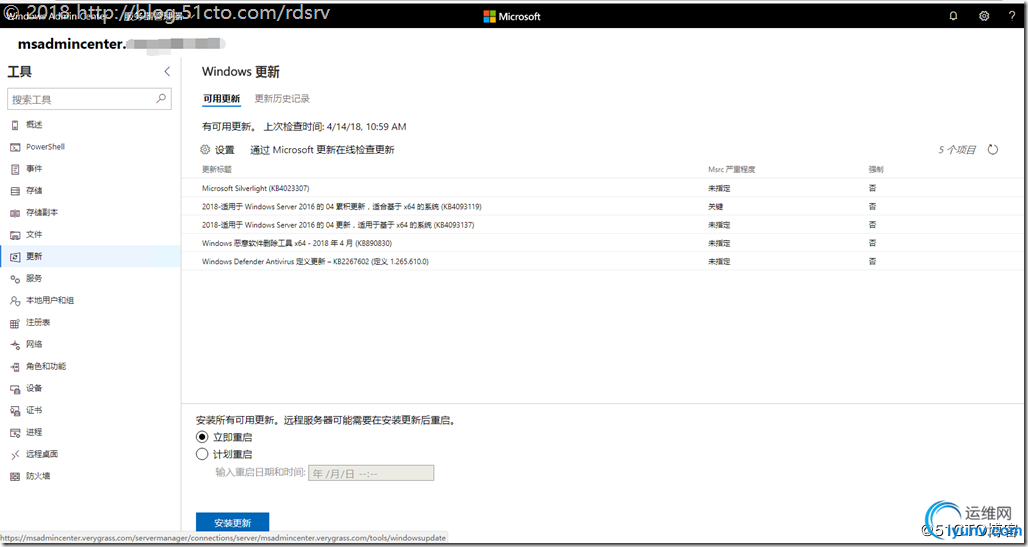Open the 防火墙 firewall tool icon
This screenshot has height=547, width=1028.
point(15,476)
